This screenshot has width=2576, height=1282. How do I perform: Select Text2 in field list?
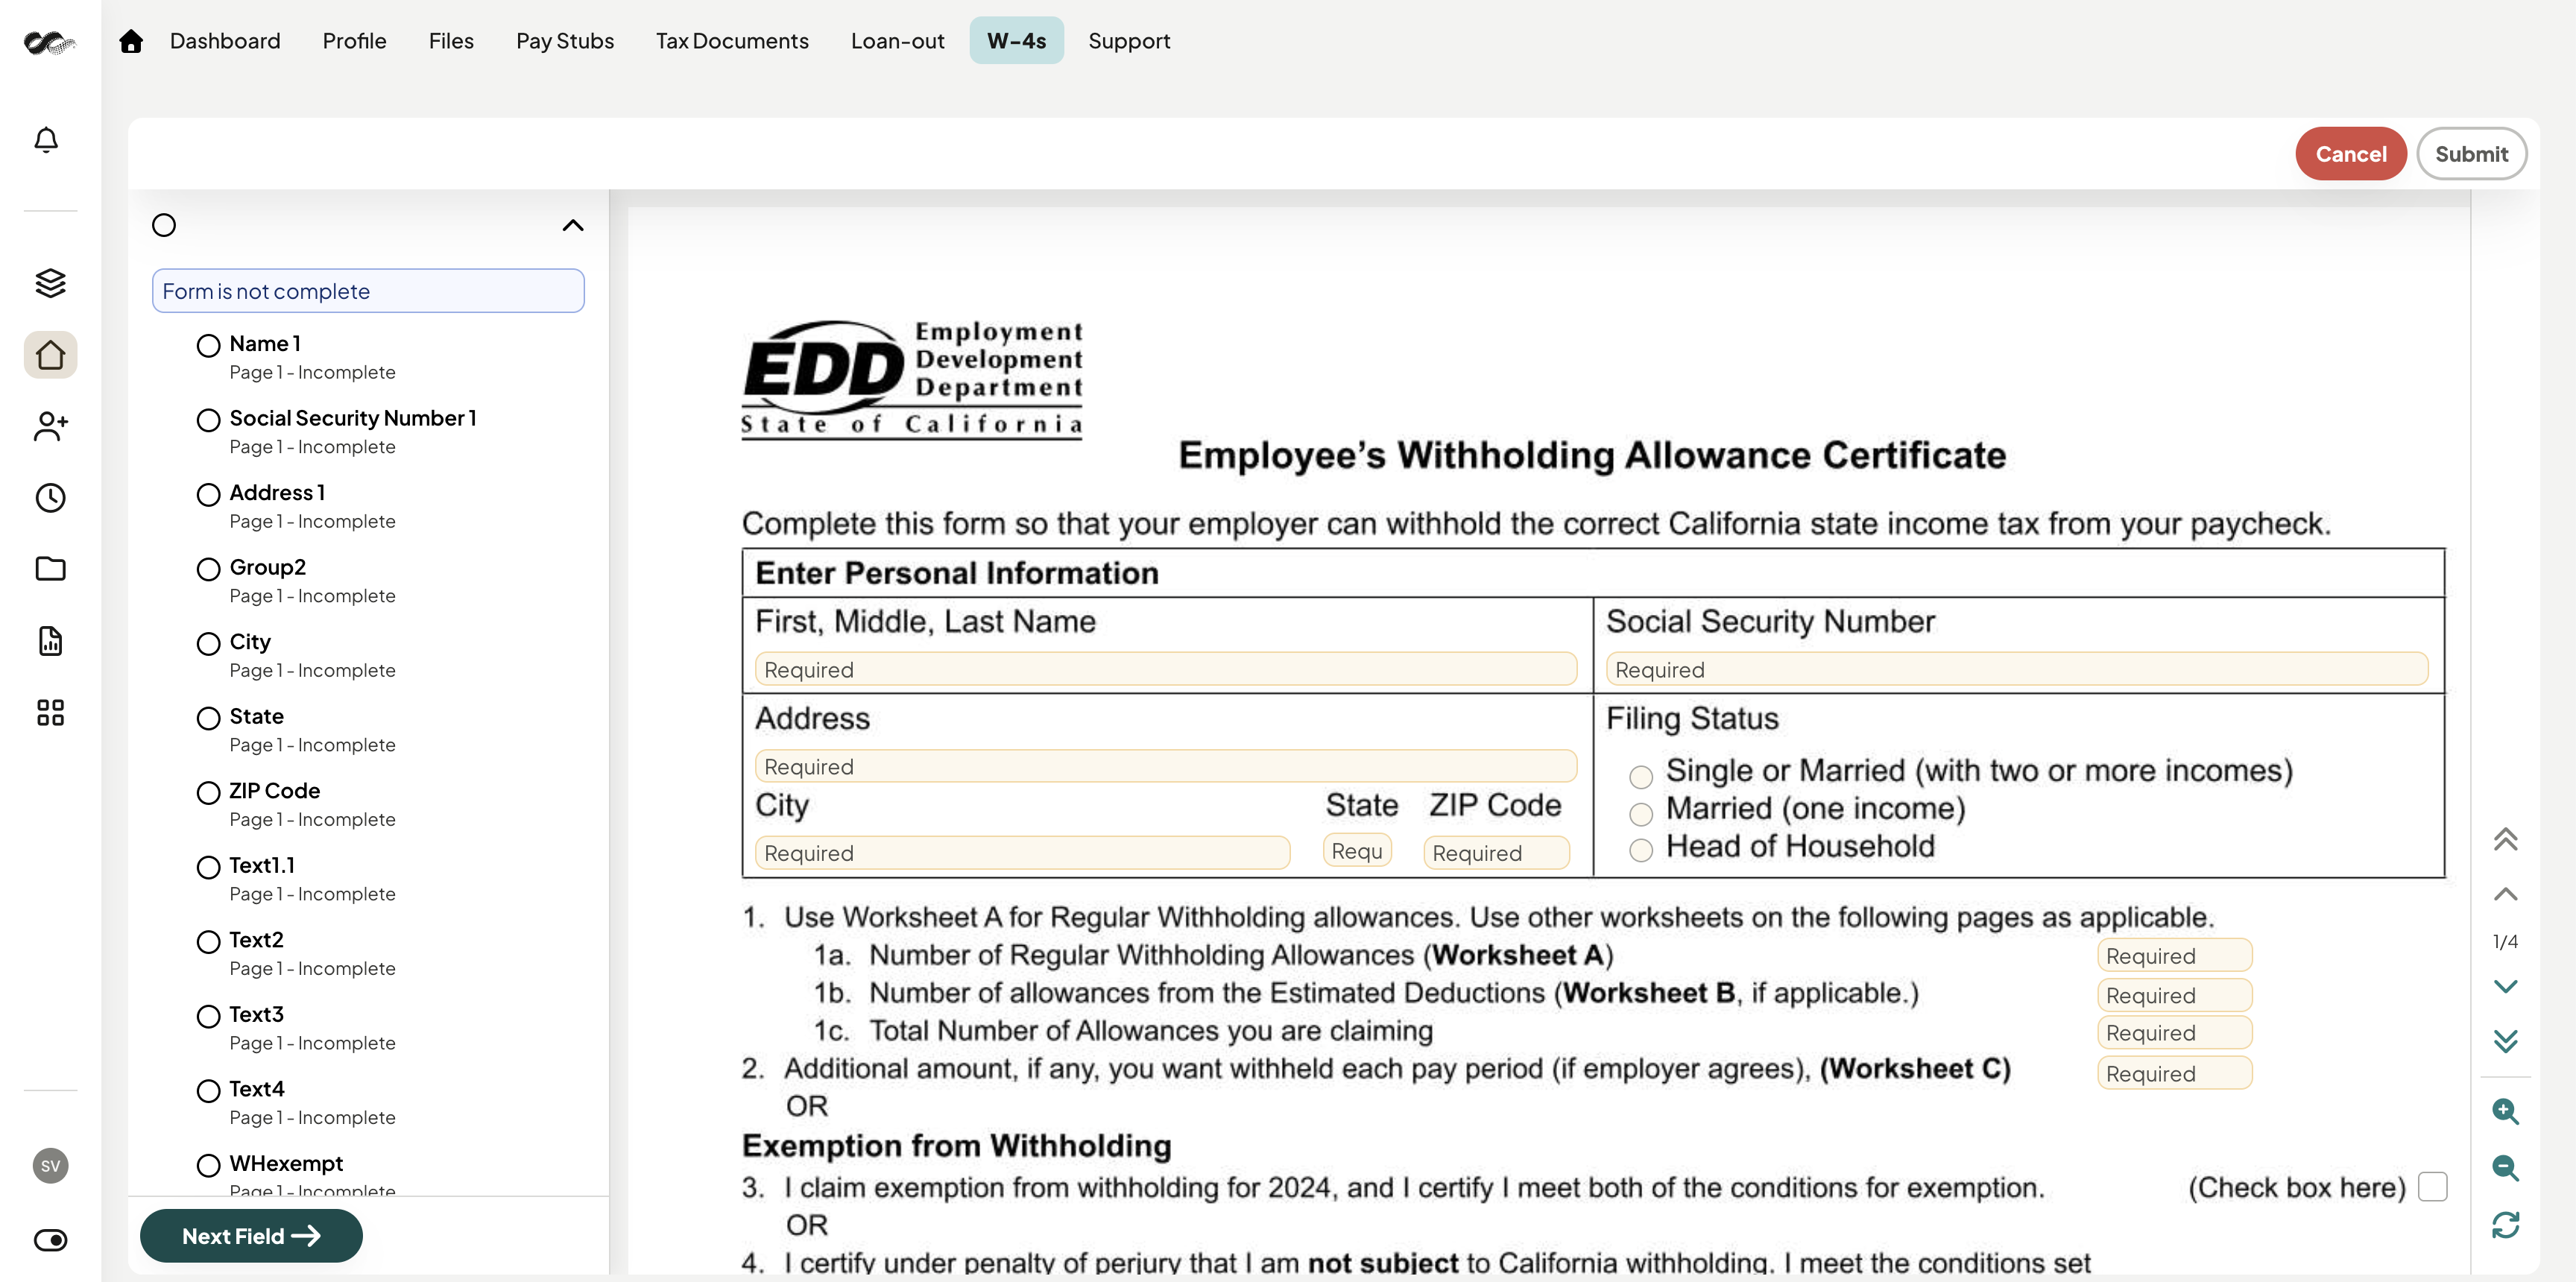297,953
